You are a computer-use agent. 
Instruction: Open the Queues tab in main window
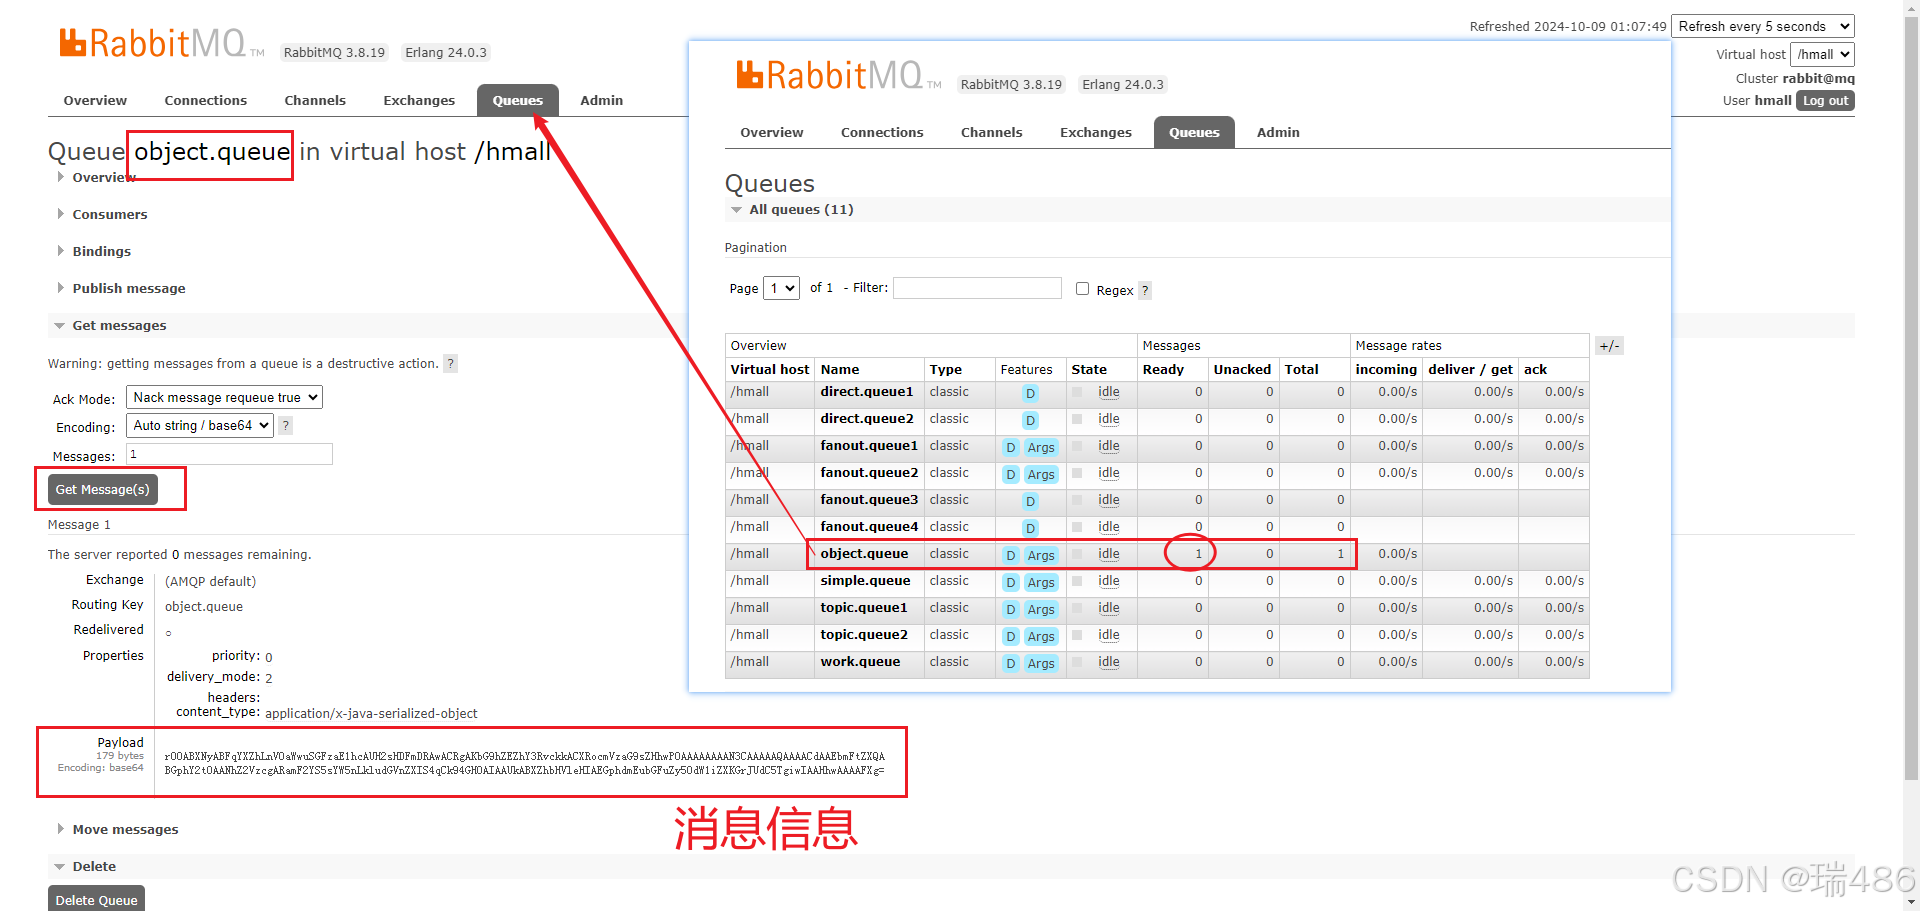518,101
